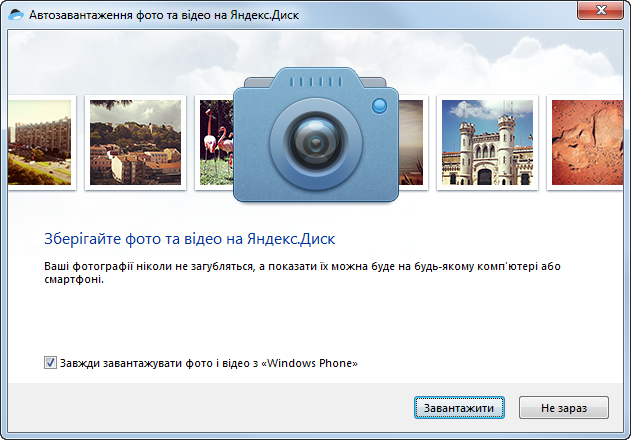Click description text Ваші фотографії ніколи не загубляться
Image resolution: width=631 pixels, height=440 pixels.
pos(149,266)
